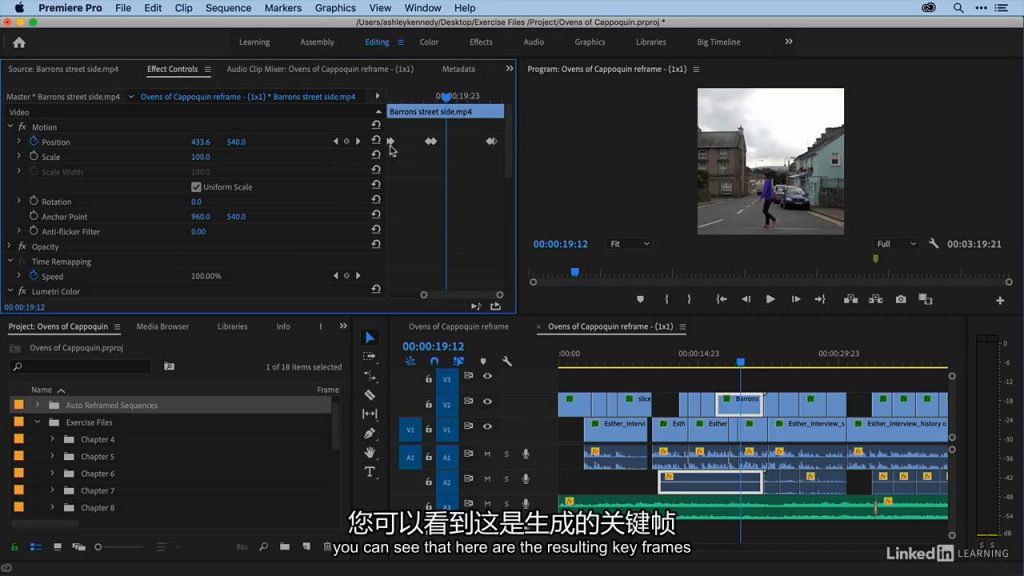Toggle Position animation stopwatch

(34, 141)
